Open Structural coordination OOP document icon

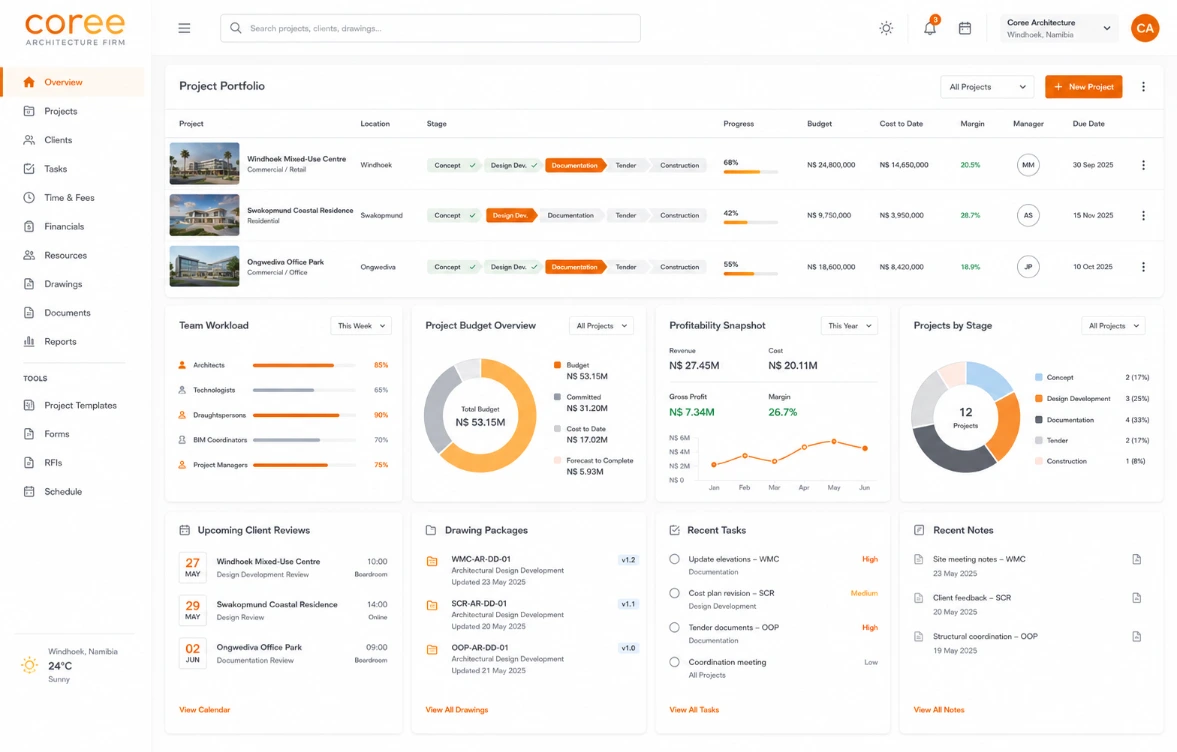1136,636
